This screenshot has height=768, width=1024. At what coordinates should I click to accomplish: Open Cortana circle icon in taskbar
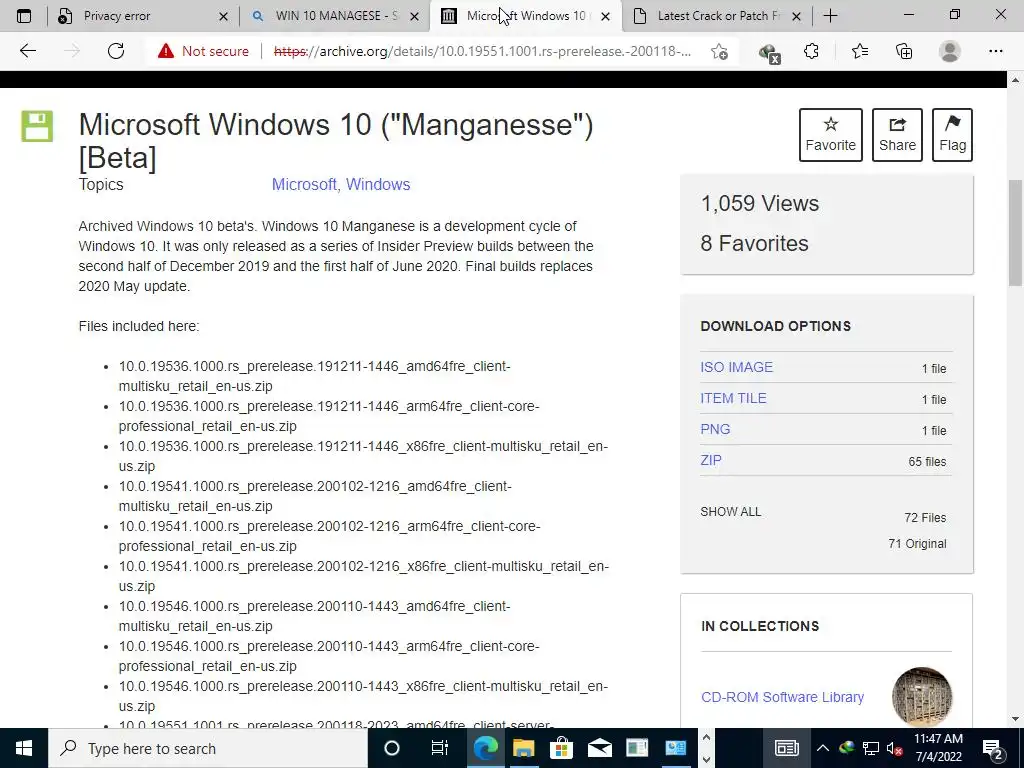tap(391, 748)
